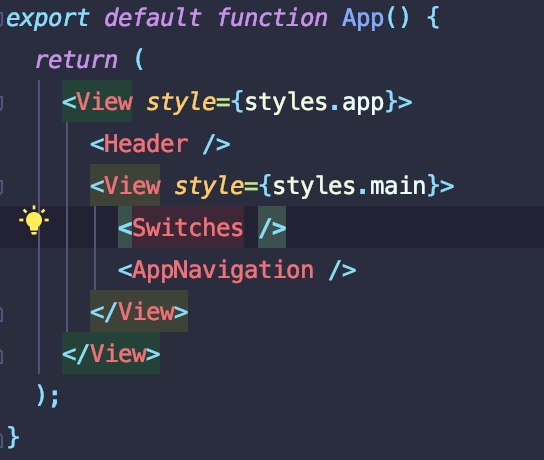The width and height of the screenshot is (544, 460).
Task: Click the closing parenthesis and semicolon
Action: (48, 396)
